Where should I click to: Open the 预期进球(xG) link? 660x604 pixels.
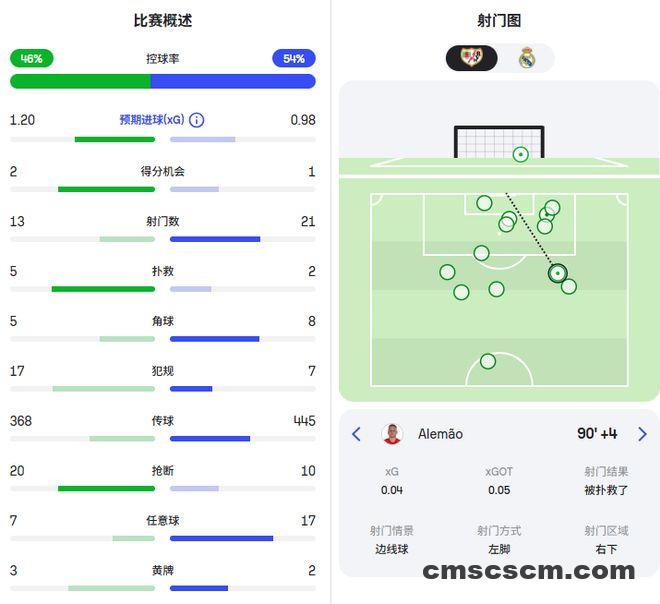152,120
